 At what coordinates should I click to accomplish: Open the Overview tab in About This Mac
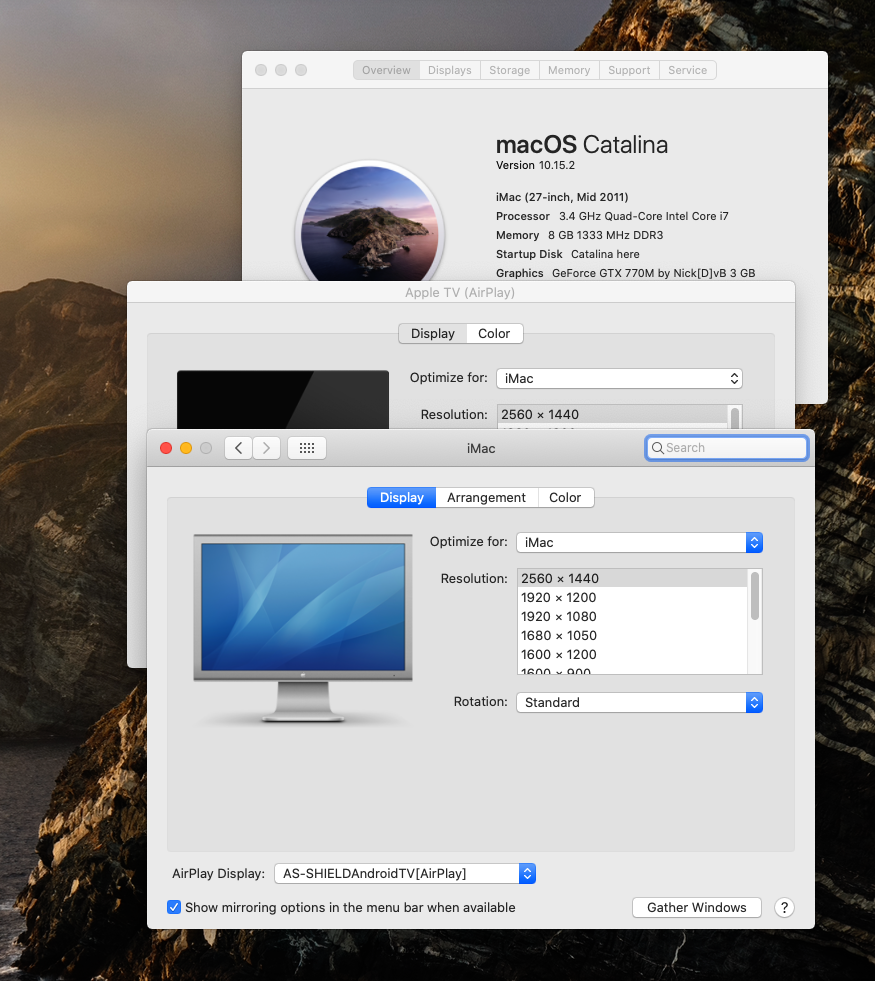(x=387, y=70)
